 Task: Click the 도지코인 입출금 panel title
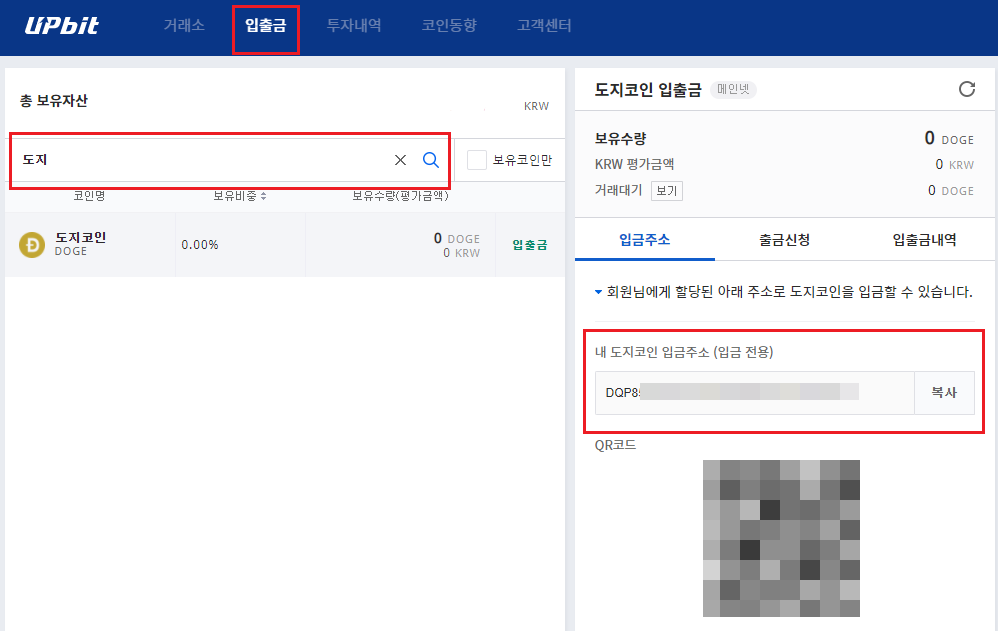click(648, 90)
